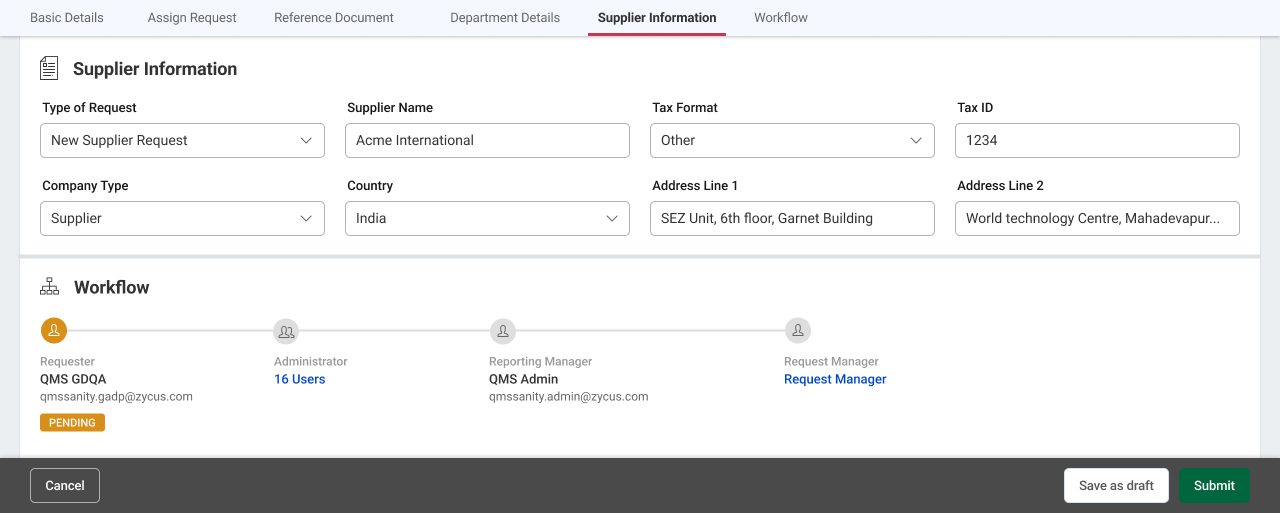The width and height of the screenshot is (1280, 513).
Task: Select the Administrator group step icon
Action: point(286,330)
